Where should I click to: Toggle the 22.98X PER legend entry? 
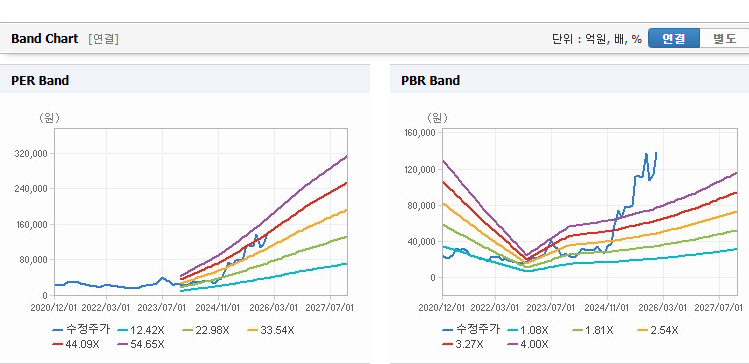tap(206, 330)
